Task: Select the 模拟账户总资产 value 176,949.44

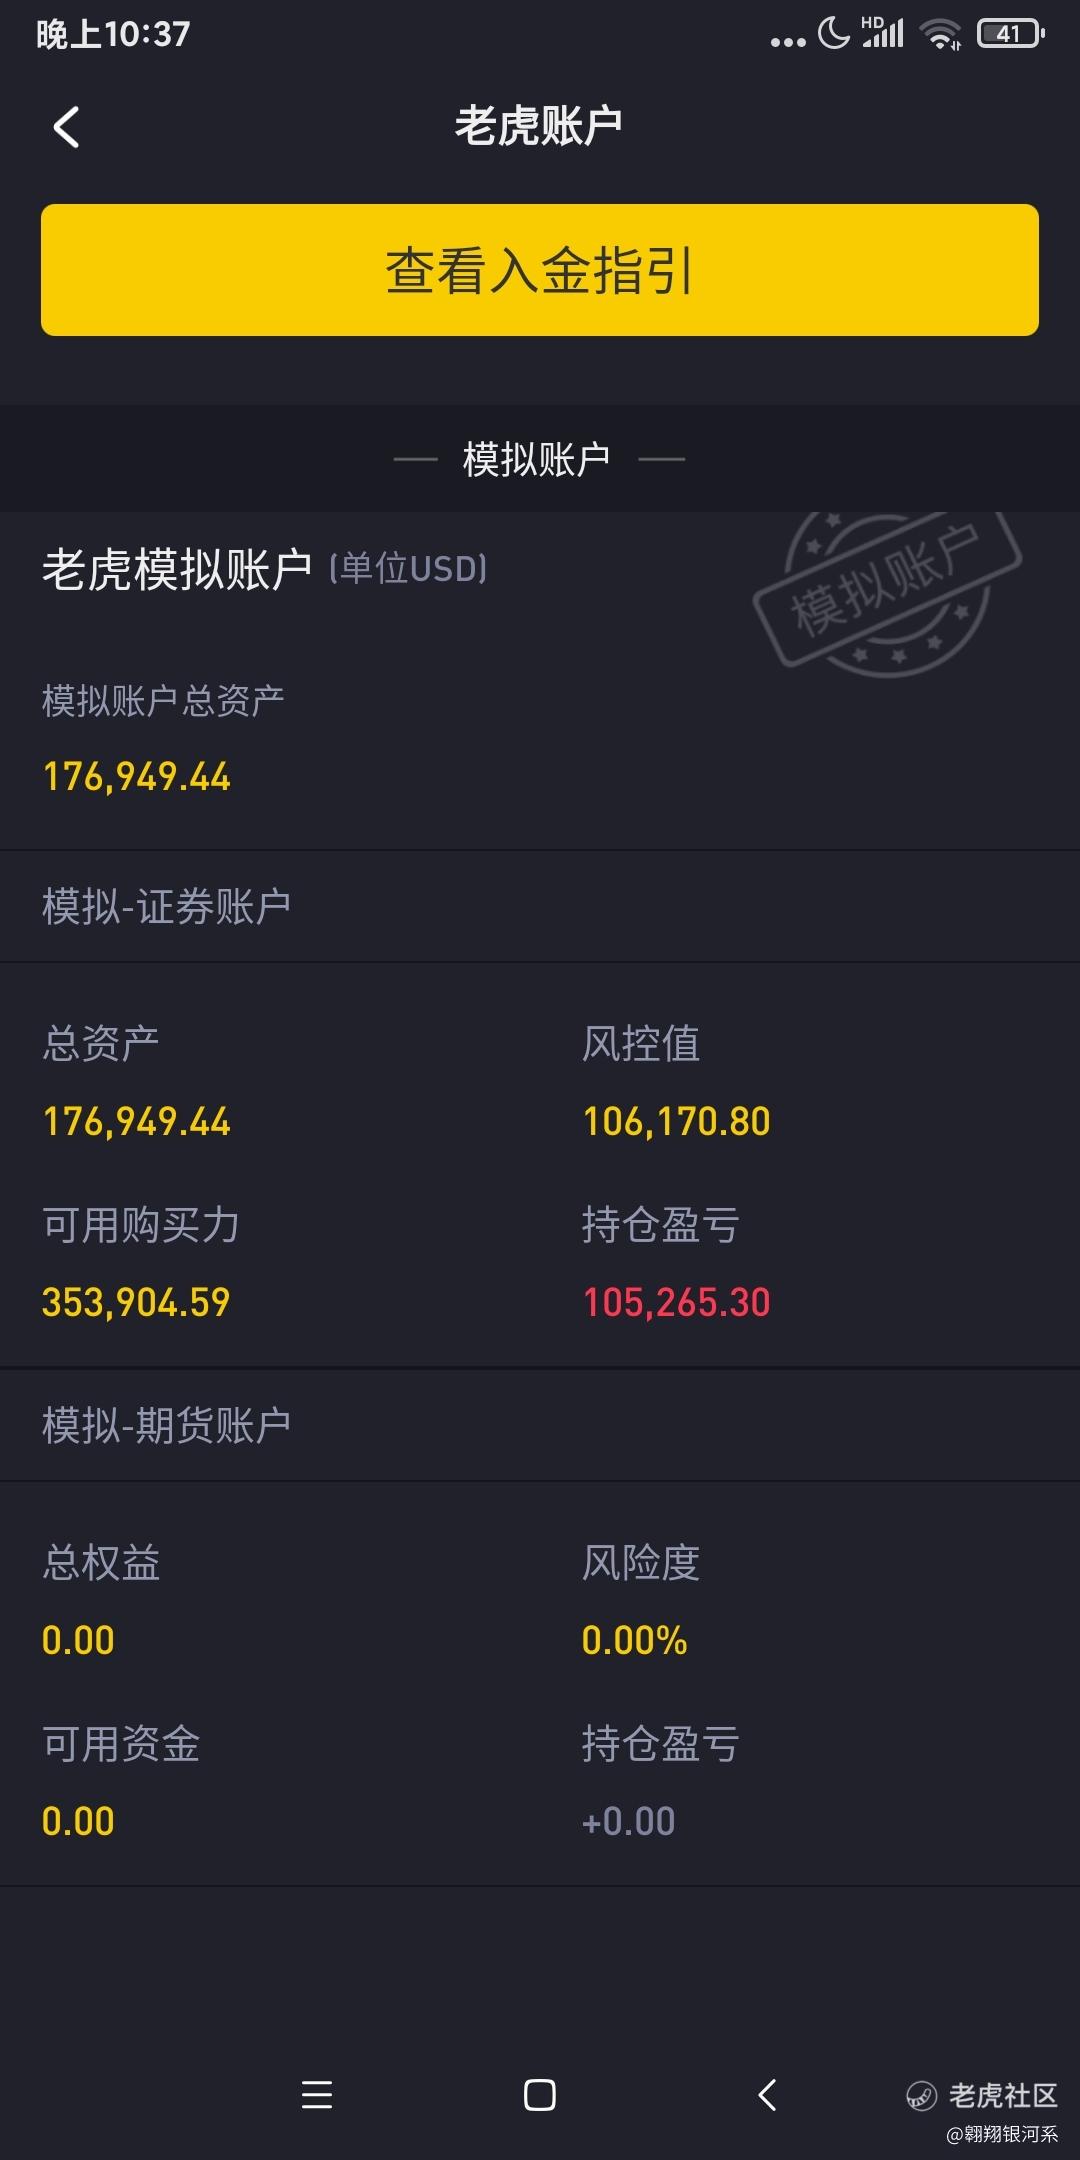Action: (136, 777)
